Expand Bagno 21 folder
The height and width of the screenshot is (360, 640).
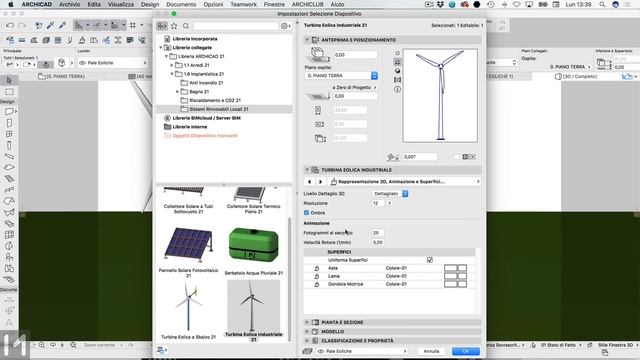[x=178, y=92]
